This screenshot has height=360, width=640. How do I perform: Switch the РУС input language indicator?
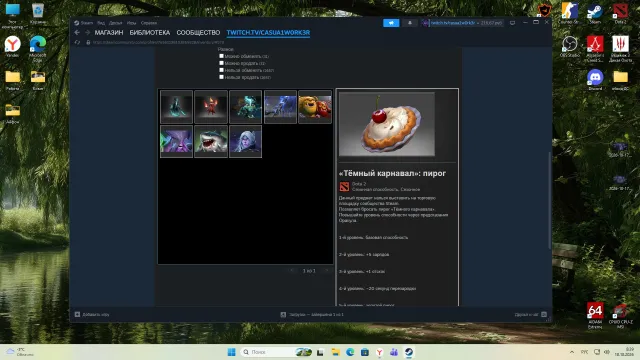(584, 352)
